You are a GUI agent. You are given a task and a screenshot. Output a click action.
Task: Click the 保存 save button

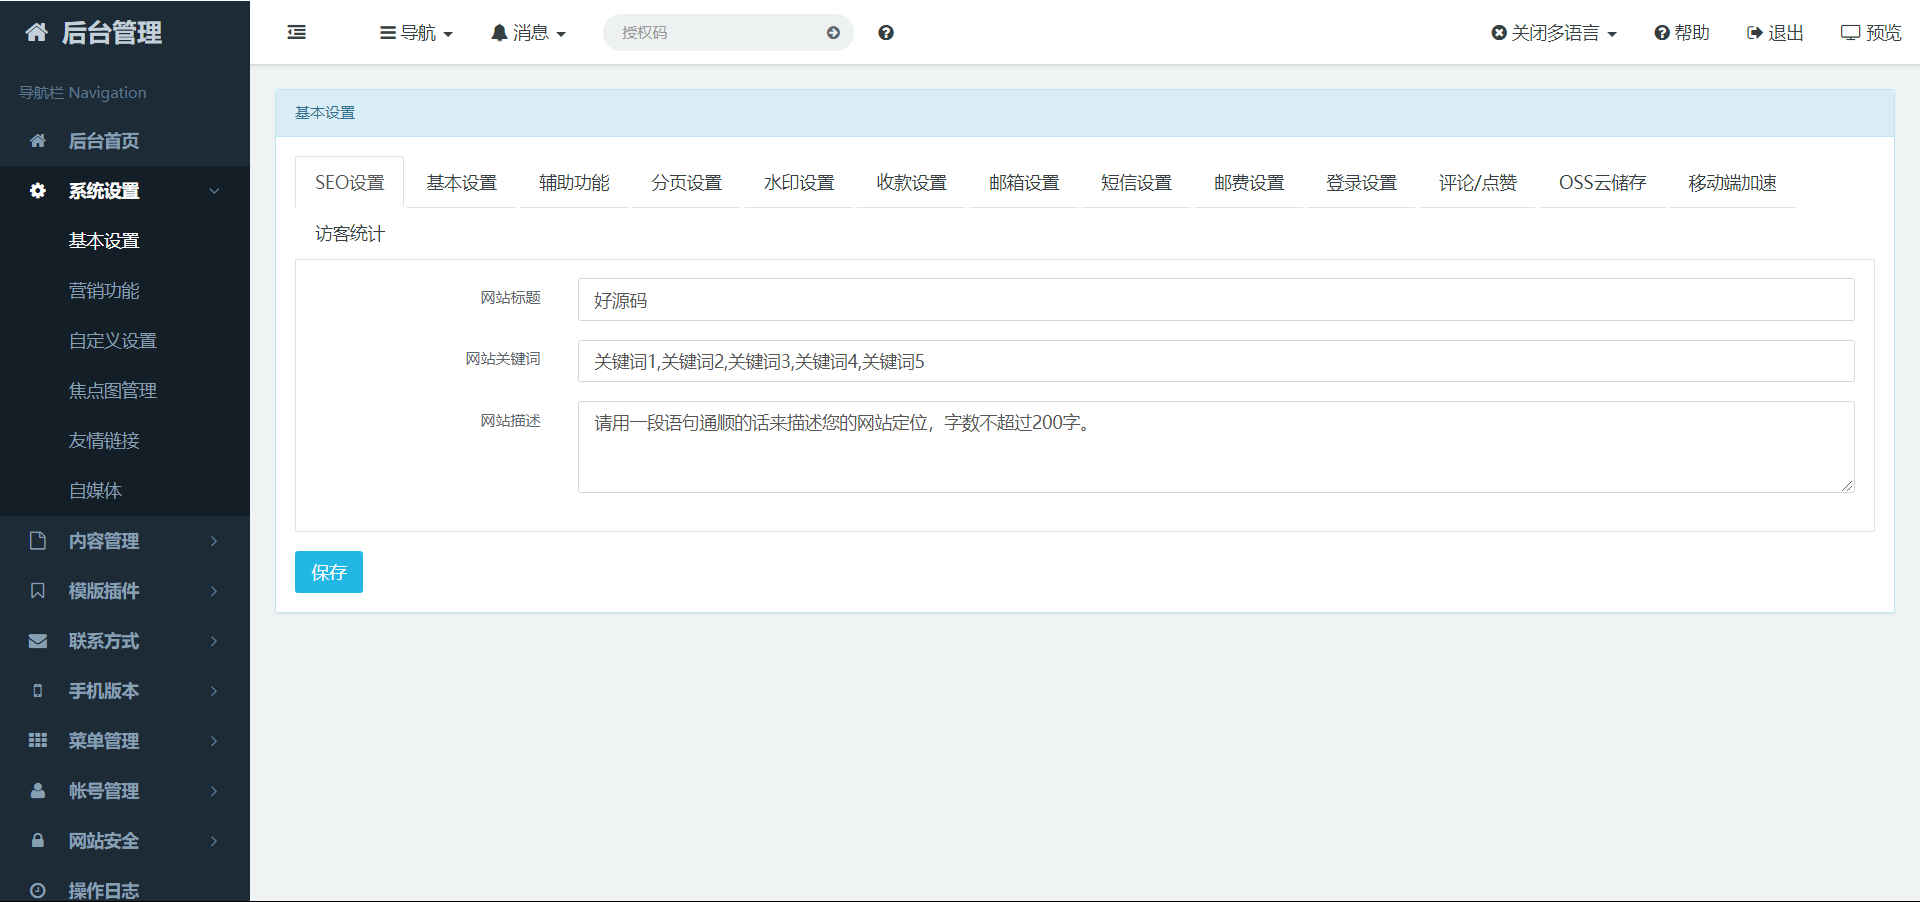328,572
